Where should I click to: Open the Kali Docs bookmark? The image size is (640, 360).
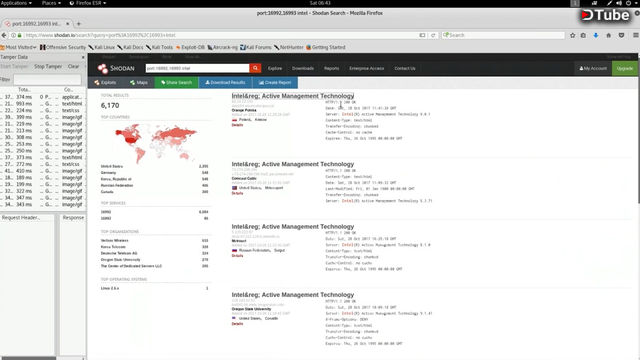pos(130,47)
